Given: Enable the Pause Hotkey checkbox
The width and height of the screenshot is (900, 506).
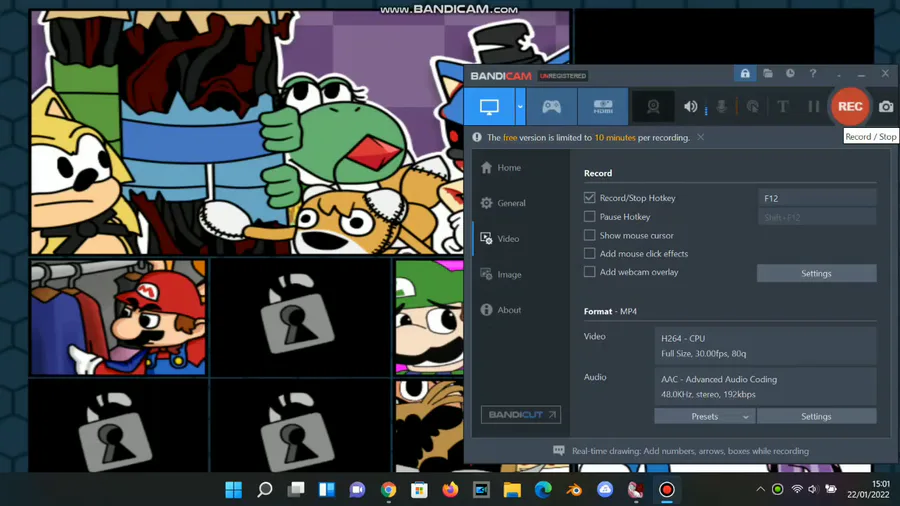Looking at the screenshot, I should pos(589,216).
